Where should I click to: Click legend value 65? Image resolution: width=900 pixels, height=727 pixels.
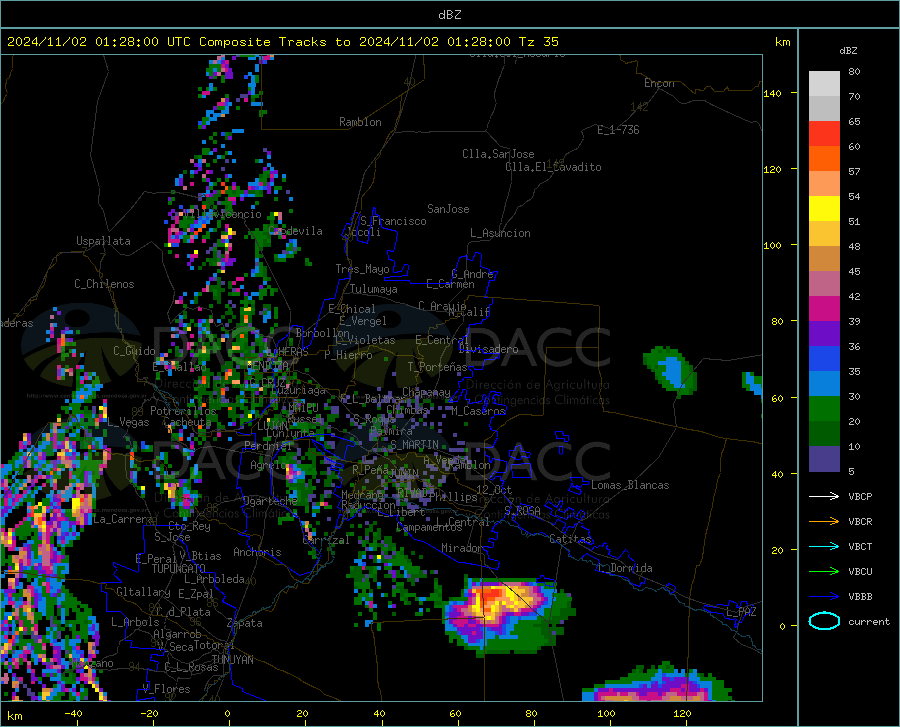854,122
